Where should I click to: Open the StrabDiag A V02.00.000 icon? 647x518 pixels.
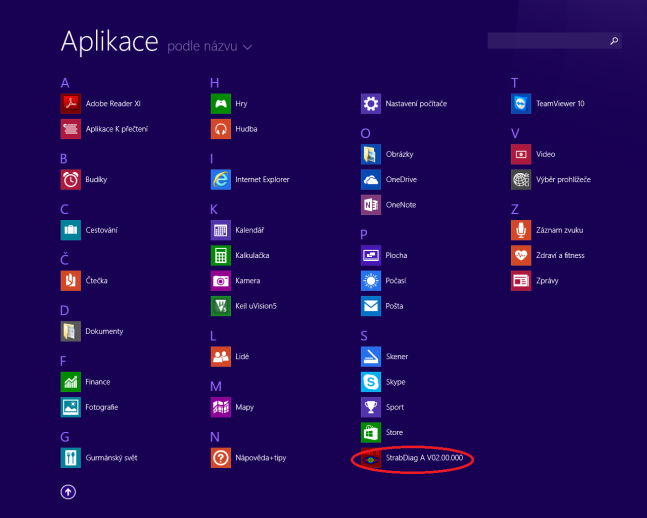(x=371, y=458)
